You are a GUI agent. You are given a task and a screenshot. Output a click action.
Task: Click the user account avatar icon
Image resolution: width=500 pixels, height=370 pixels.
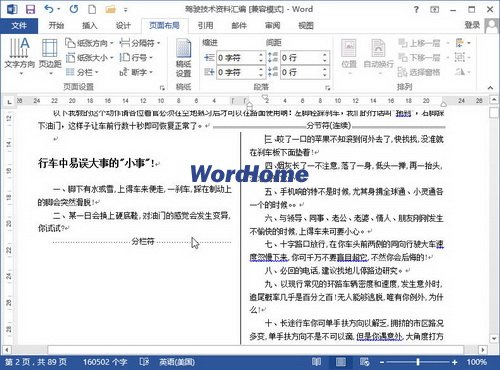pos(492,26)
